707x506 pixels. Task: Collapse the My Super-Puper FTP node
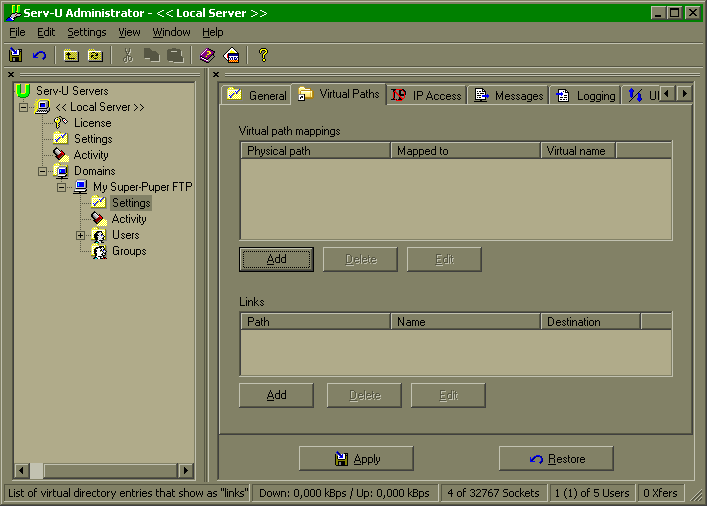point(61,187)
